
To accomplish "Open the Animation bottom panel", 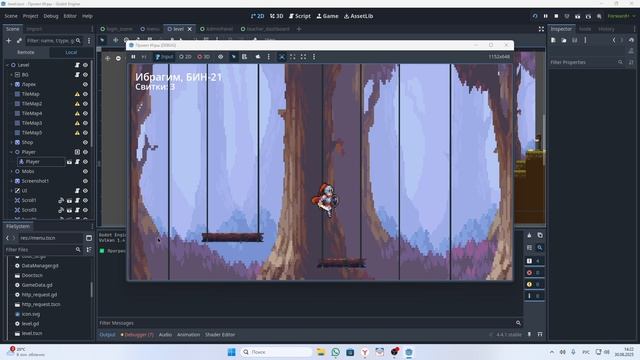I will pyautogui.click(x=188, y=335).
